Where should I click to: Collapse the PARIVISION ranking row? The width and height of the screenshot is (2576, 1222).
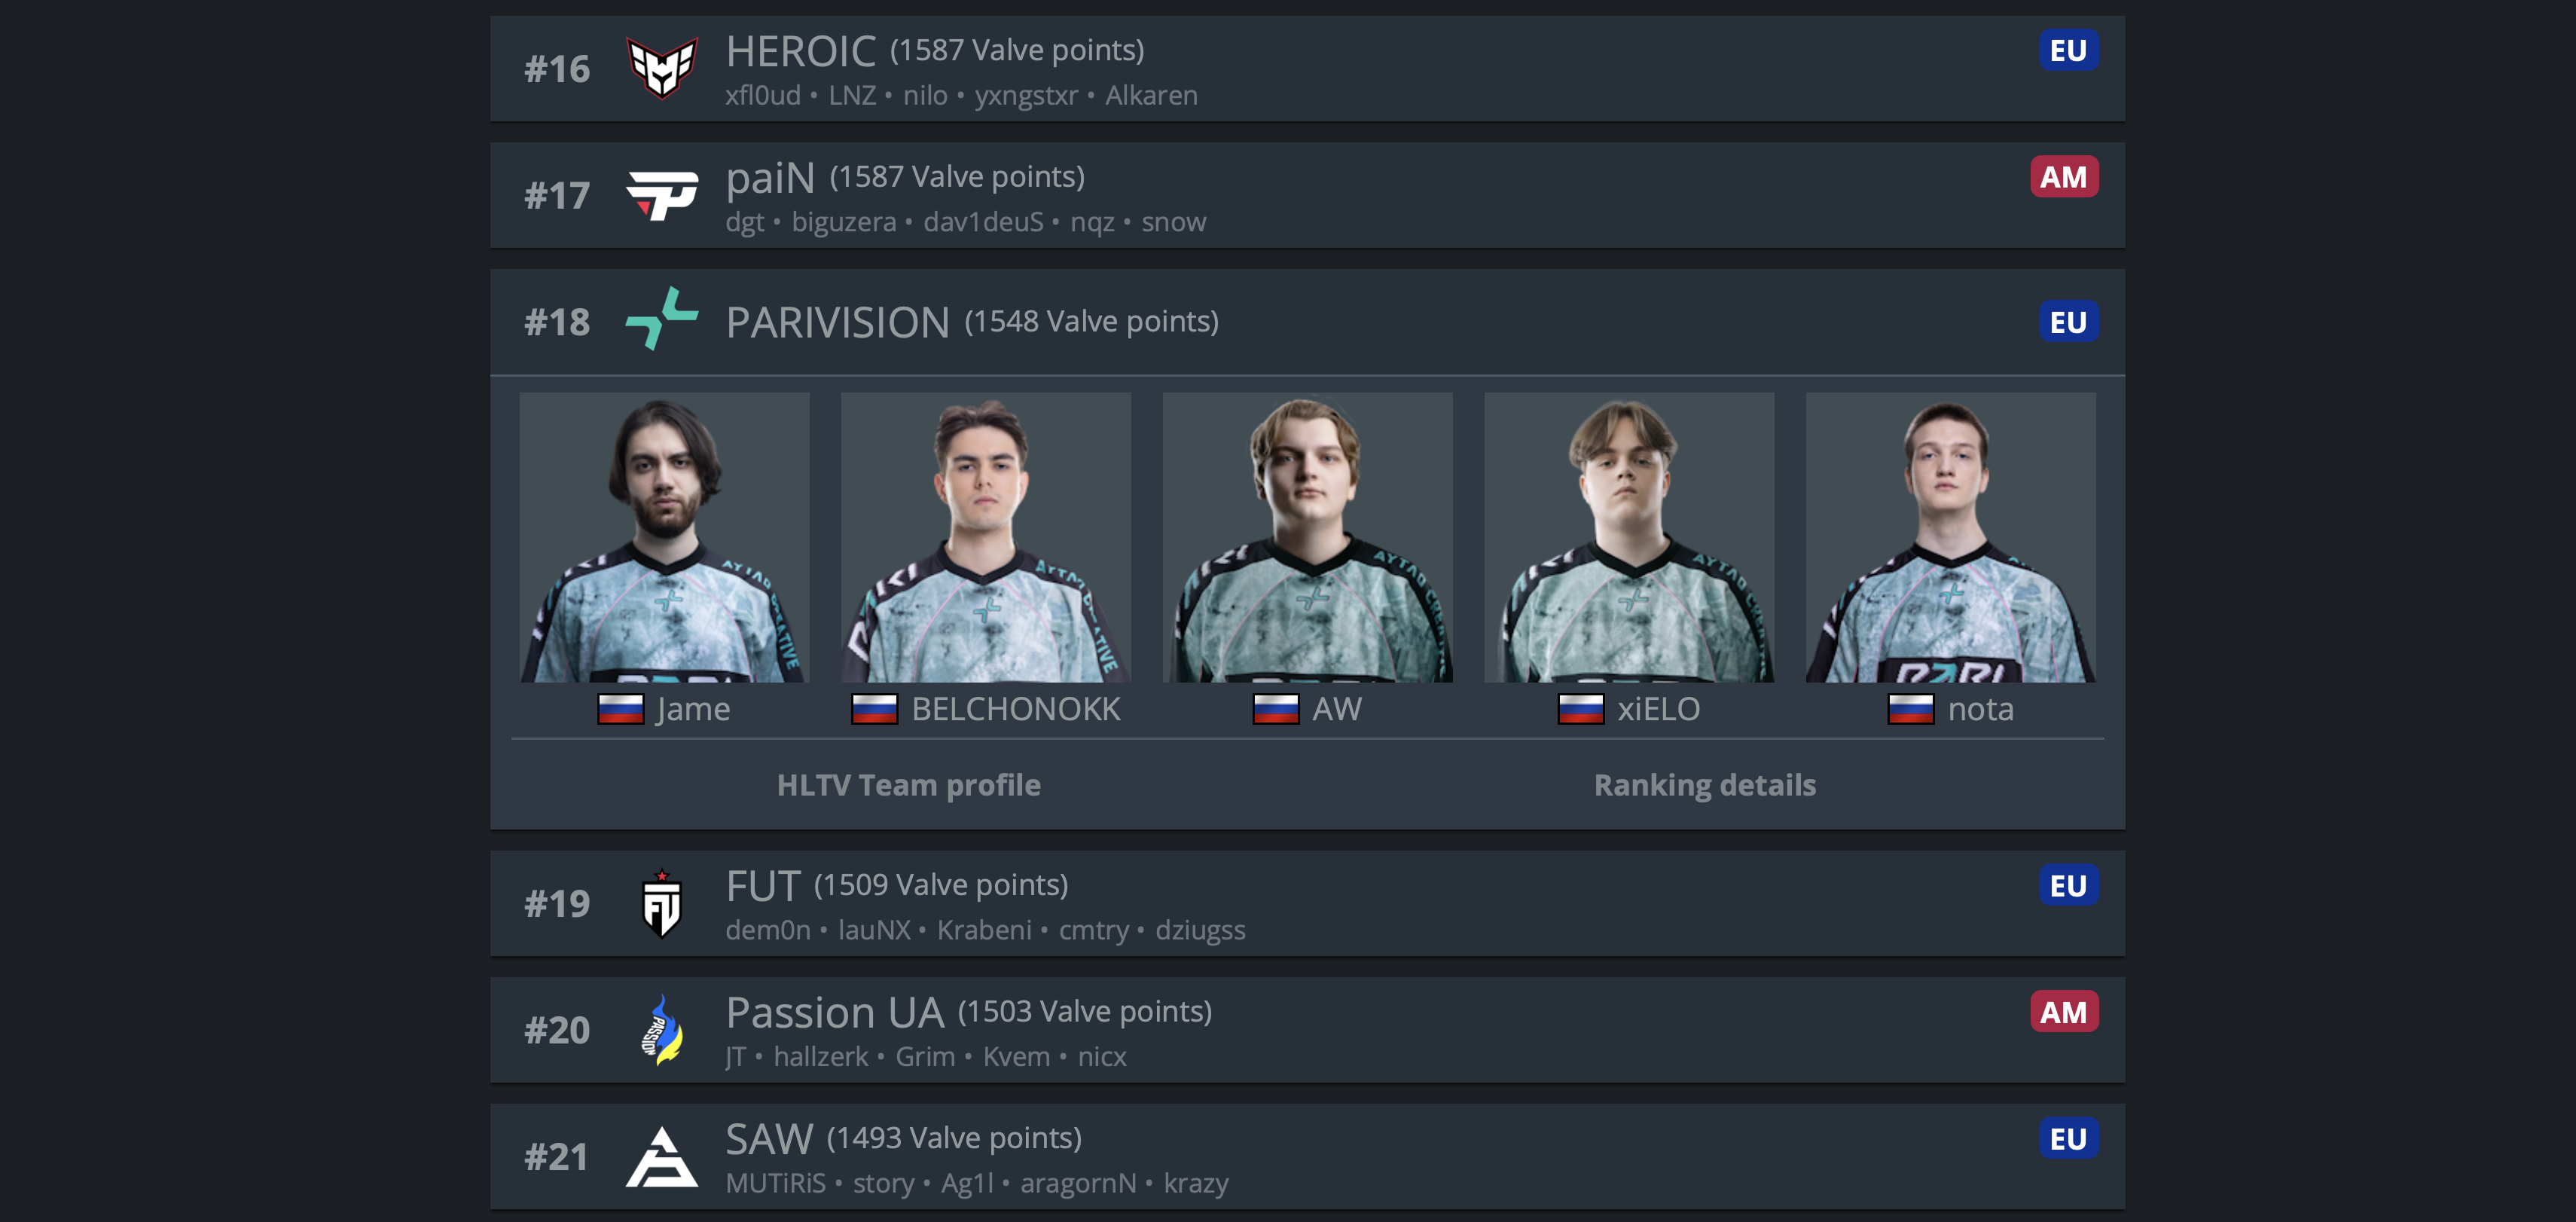point(1307,322)
